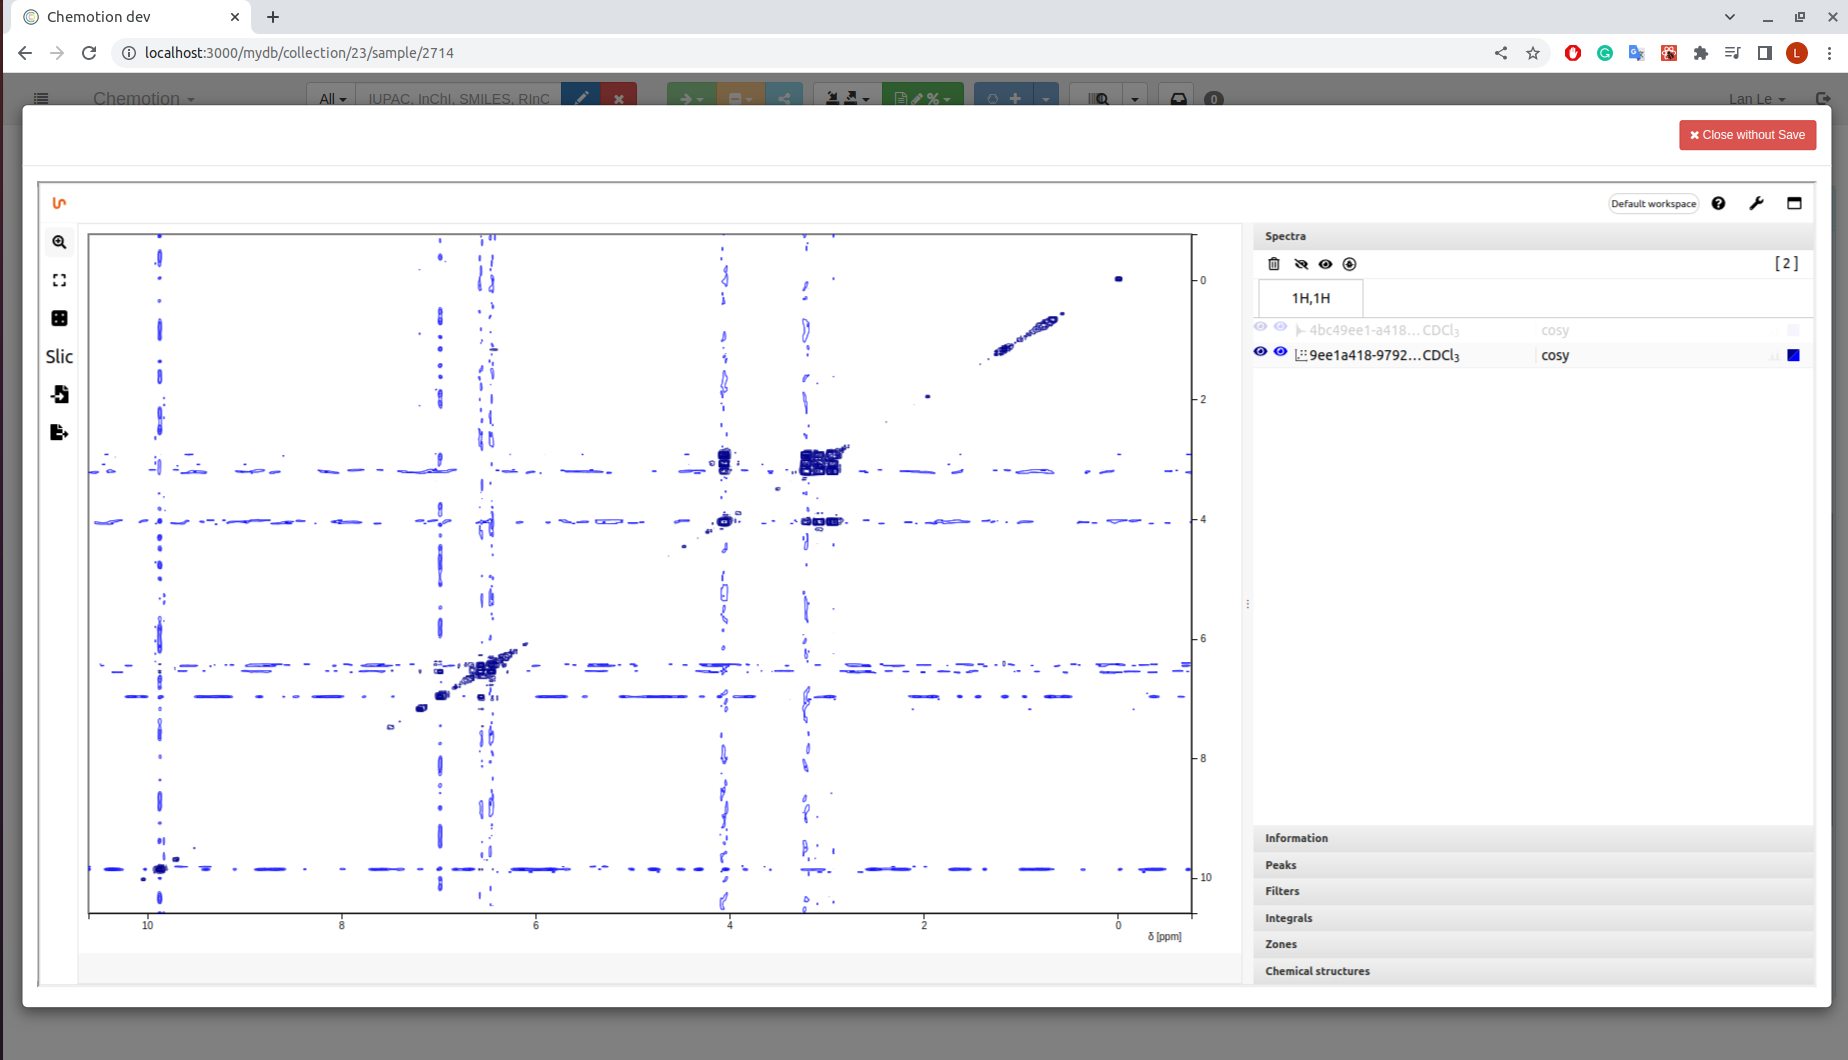The image size is (1848, 1060).
Task: Click the export file icon
Action: (59, 432)
